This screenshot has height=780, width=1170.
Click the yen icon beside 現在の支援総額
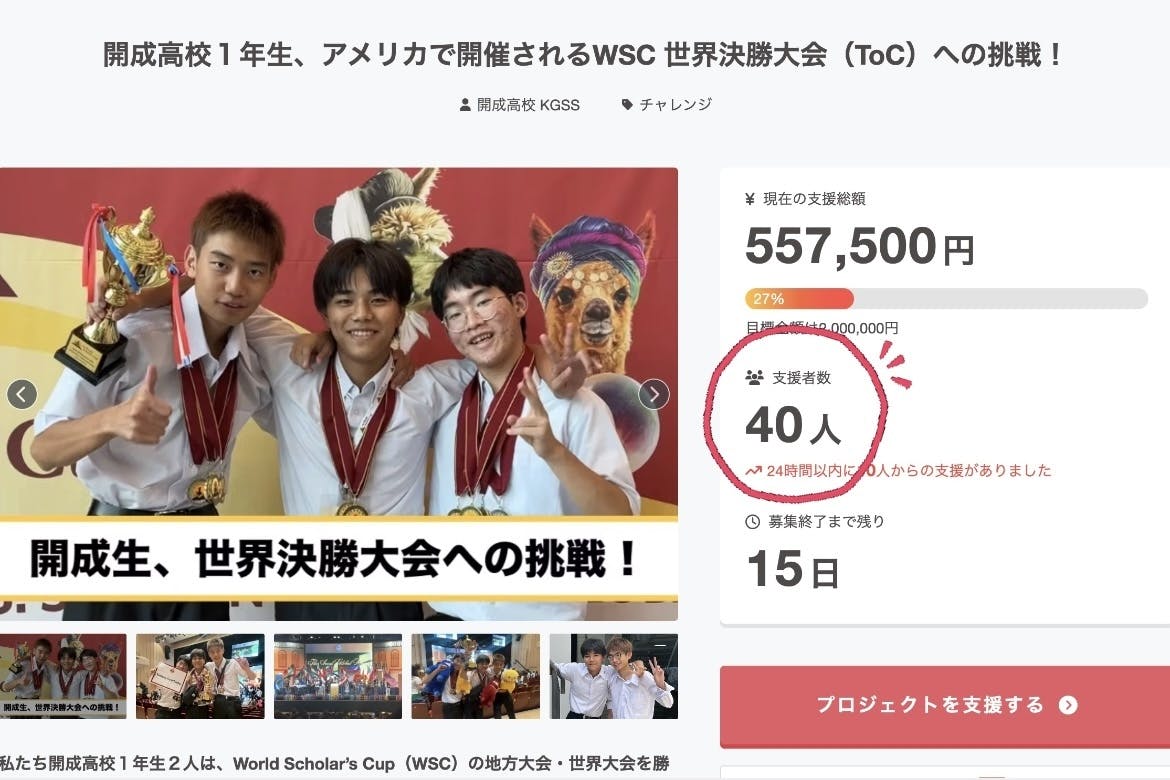coord(750,199)
